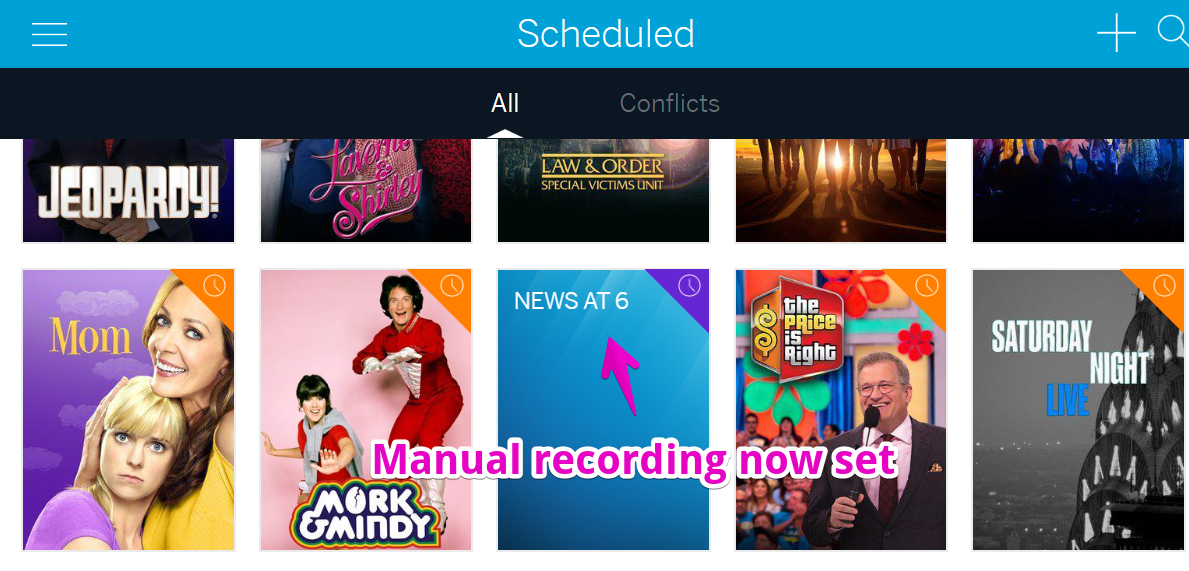This screenshot has width=1189, height=571.
Task: Open the Jeopardy! recording tile
Action: pyautogui.click(x=128, y=190)
